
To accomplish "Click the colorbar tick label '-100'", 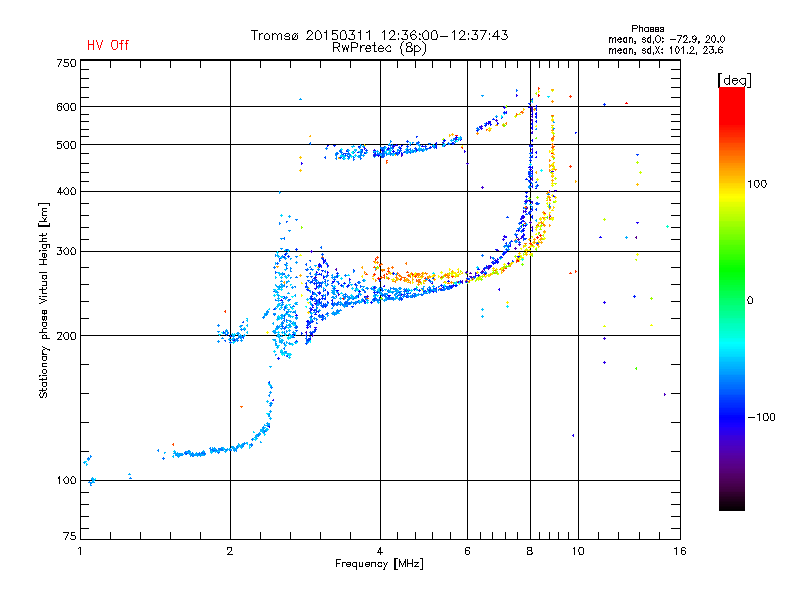I will (761, 417).
